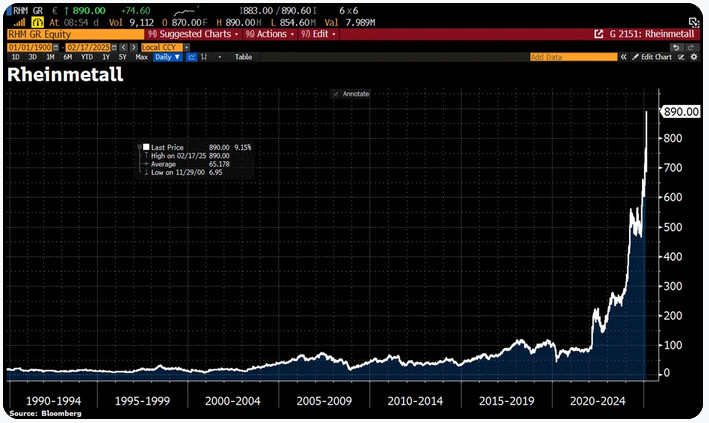Click the Local CCY currency field

pos(162,47)
